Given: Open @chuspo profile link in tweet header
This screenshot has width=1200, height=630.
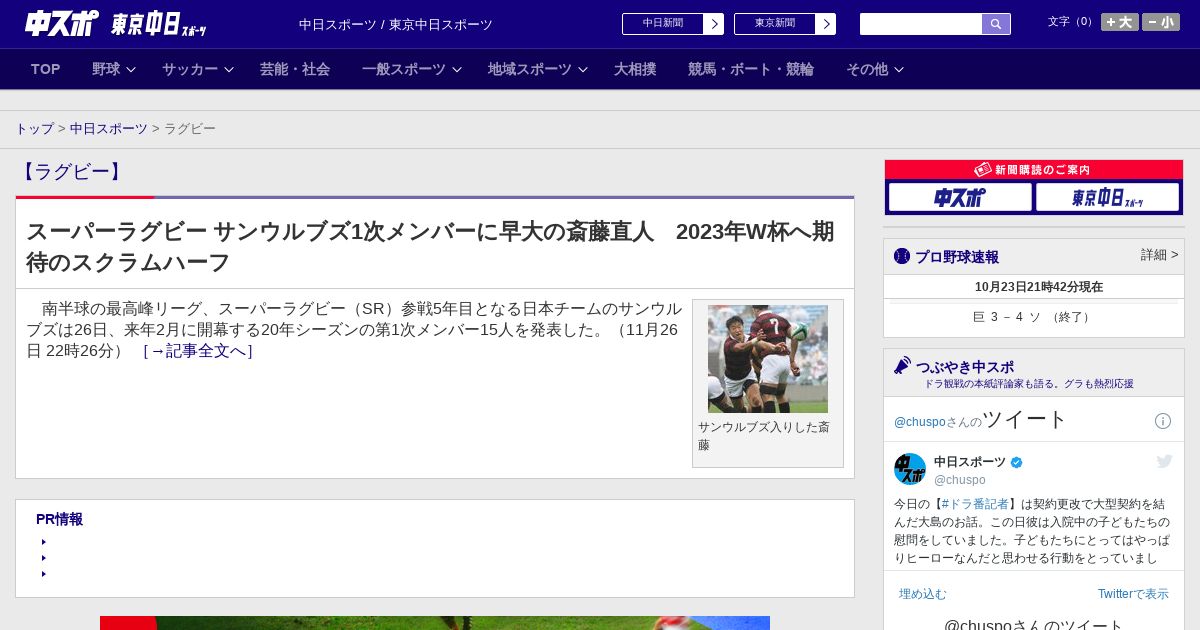Looking at the screenshot, I should tap(919, 422).
